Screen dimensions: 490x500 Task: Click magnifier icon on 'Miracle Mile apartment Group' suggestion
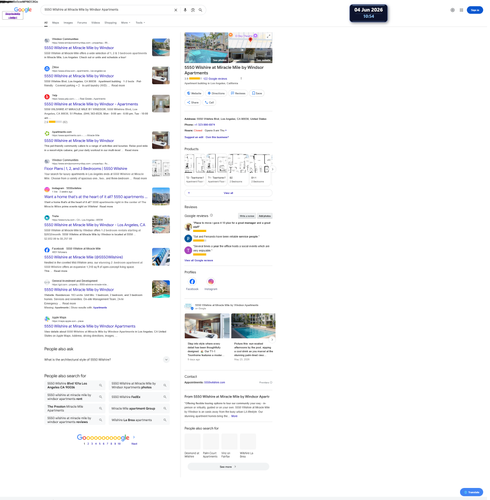(165, 408)
